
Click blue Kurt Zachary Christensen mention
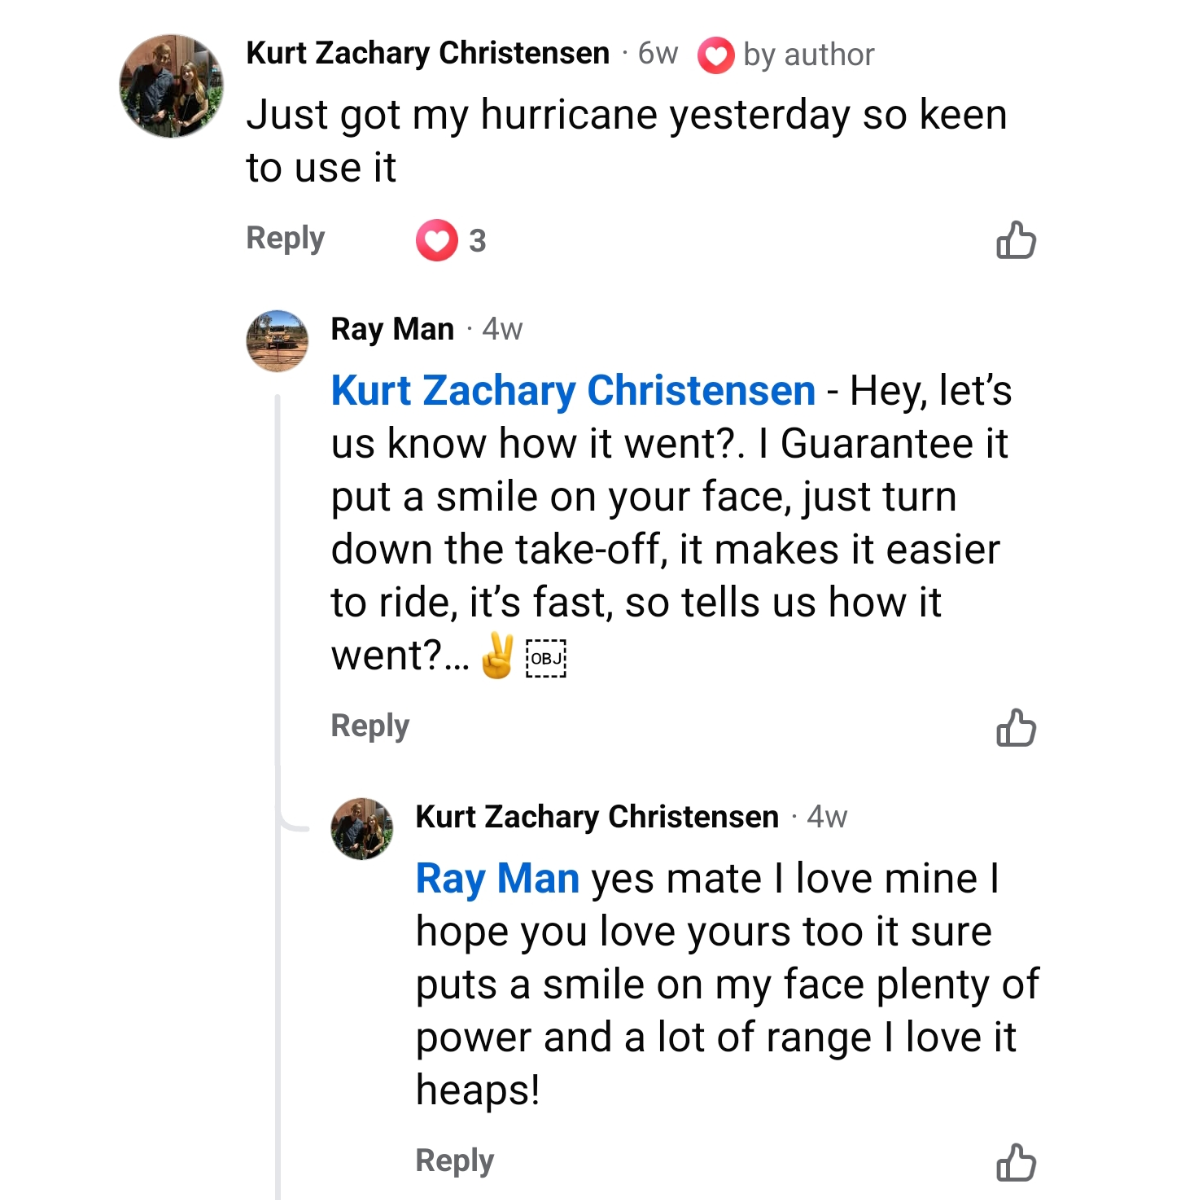pos(573,391)
